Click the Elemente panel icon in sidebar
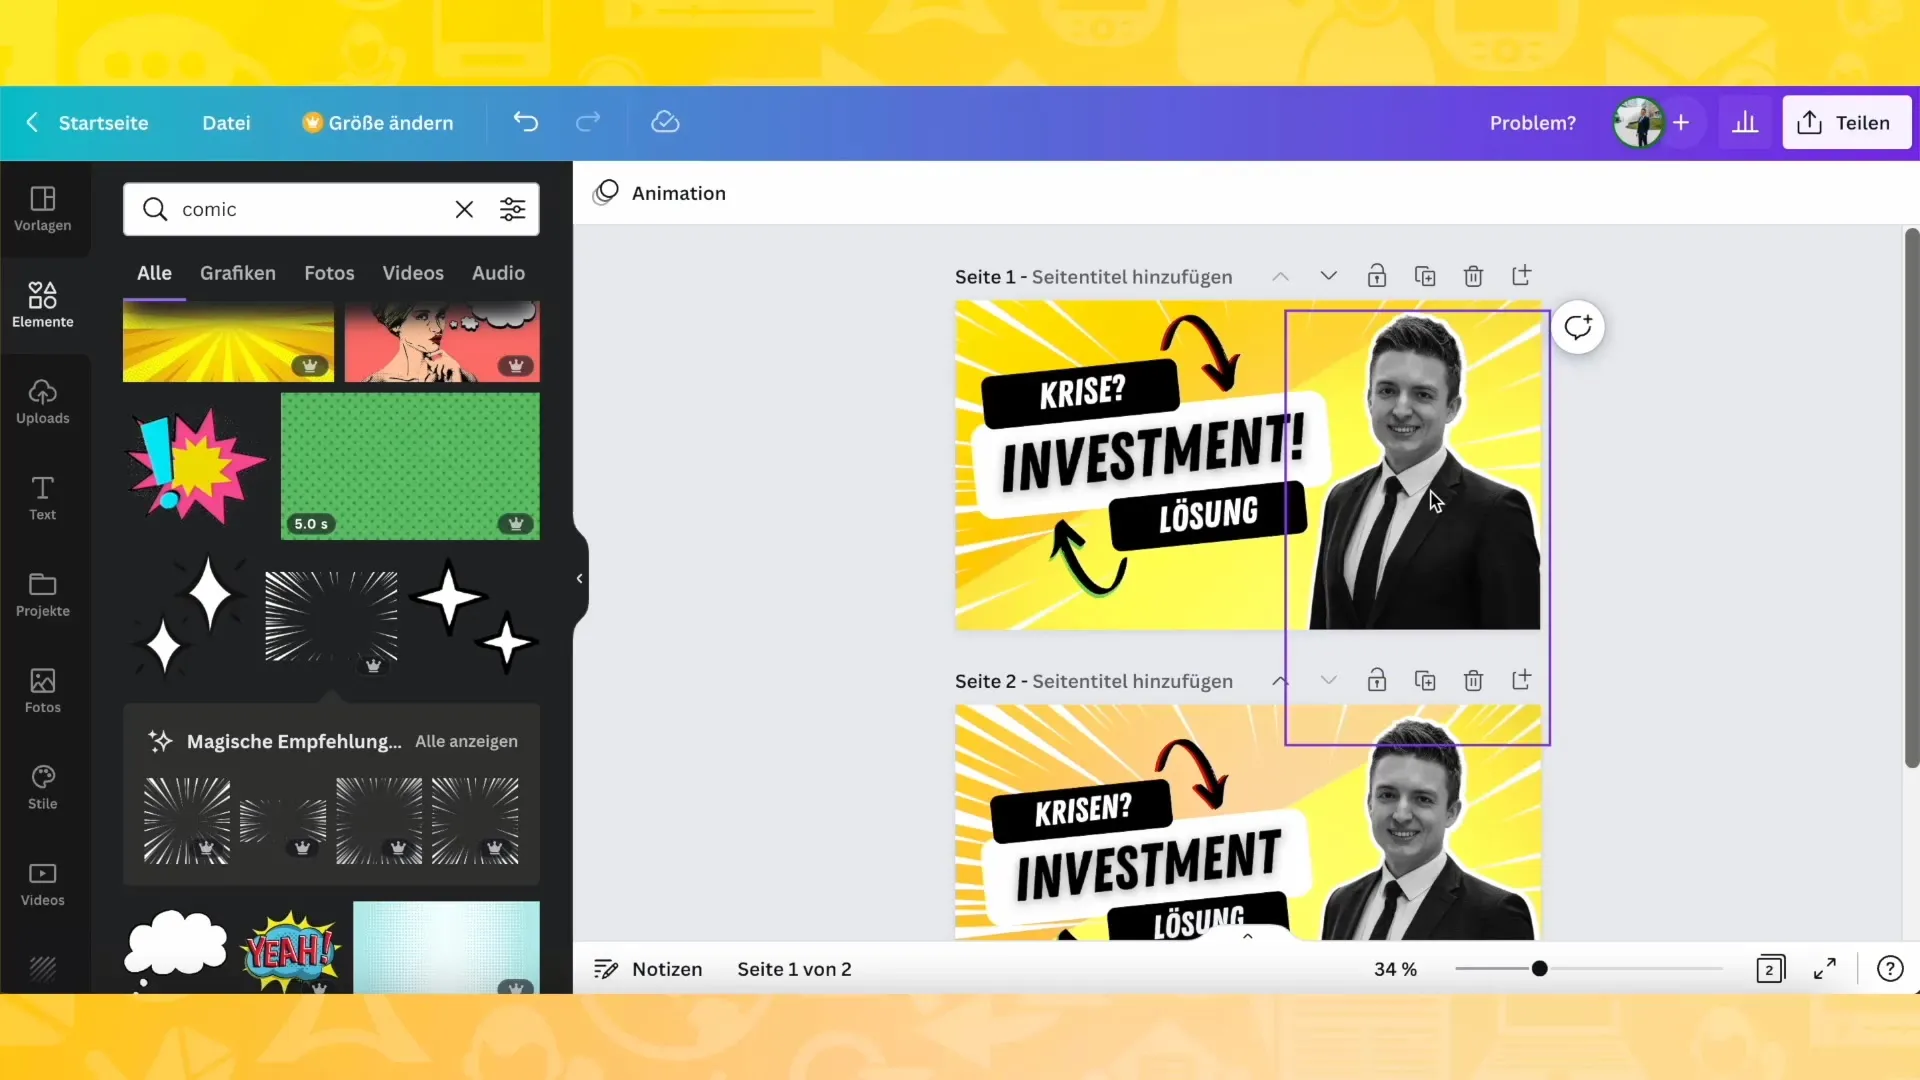The height and width of the screenshot is (1080, 1920). (x=42, y=302)
